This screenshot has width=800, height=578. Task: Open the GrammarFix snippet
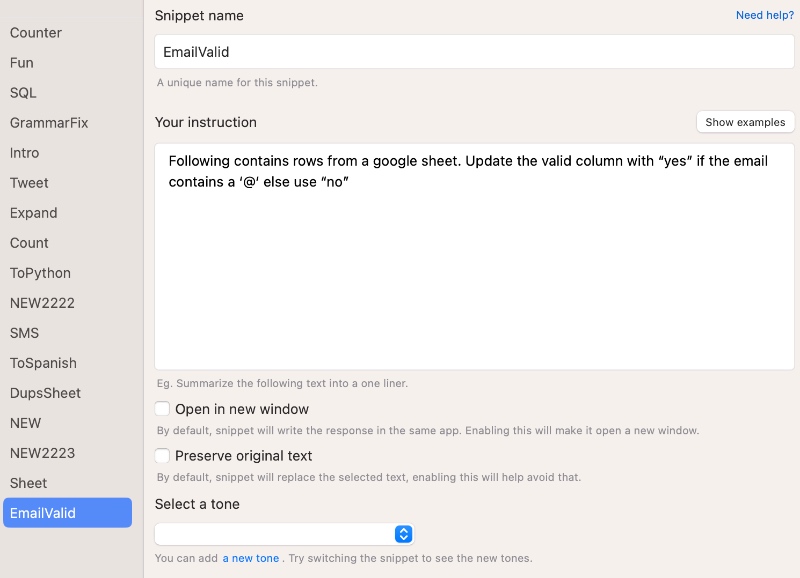tap(49, 123)
